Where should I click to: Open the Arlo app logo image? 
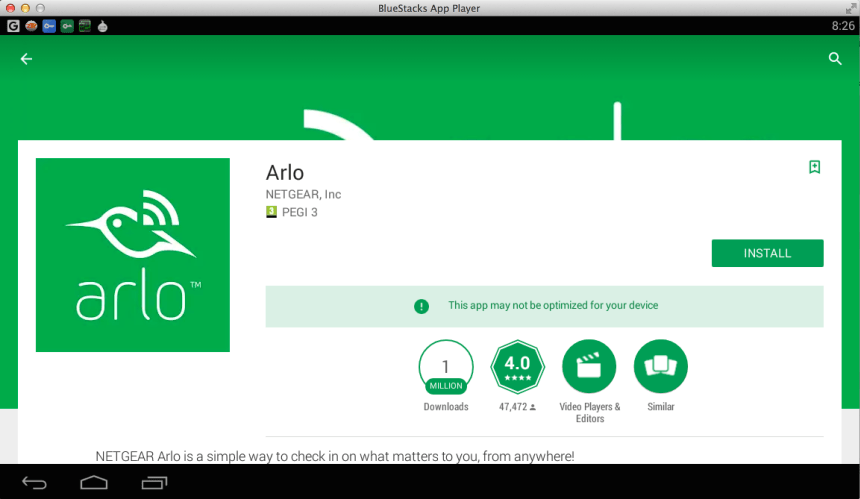(133, 255)
